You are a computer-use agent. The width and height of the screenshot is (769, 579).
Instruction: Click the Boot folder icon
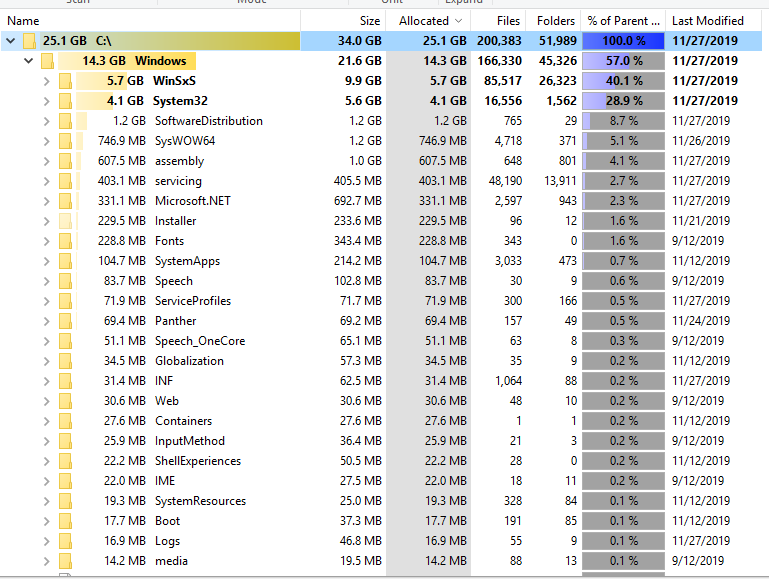point(65,521)
